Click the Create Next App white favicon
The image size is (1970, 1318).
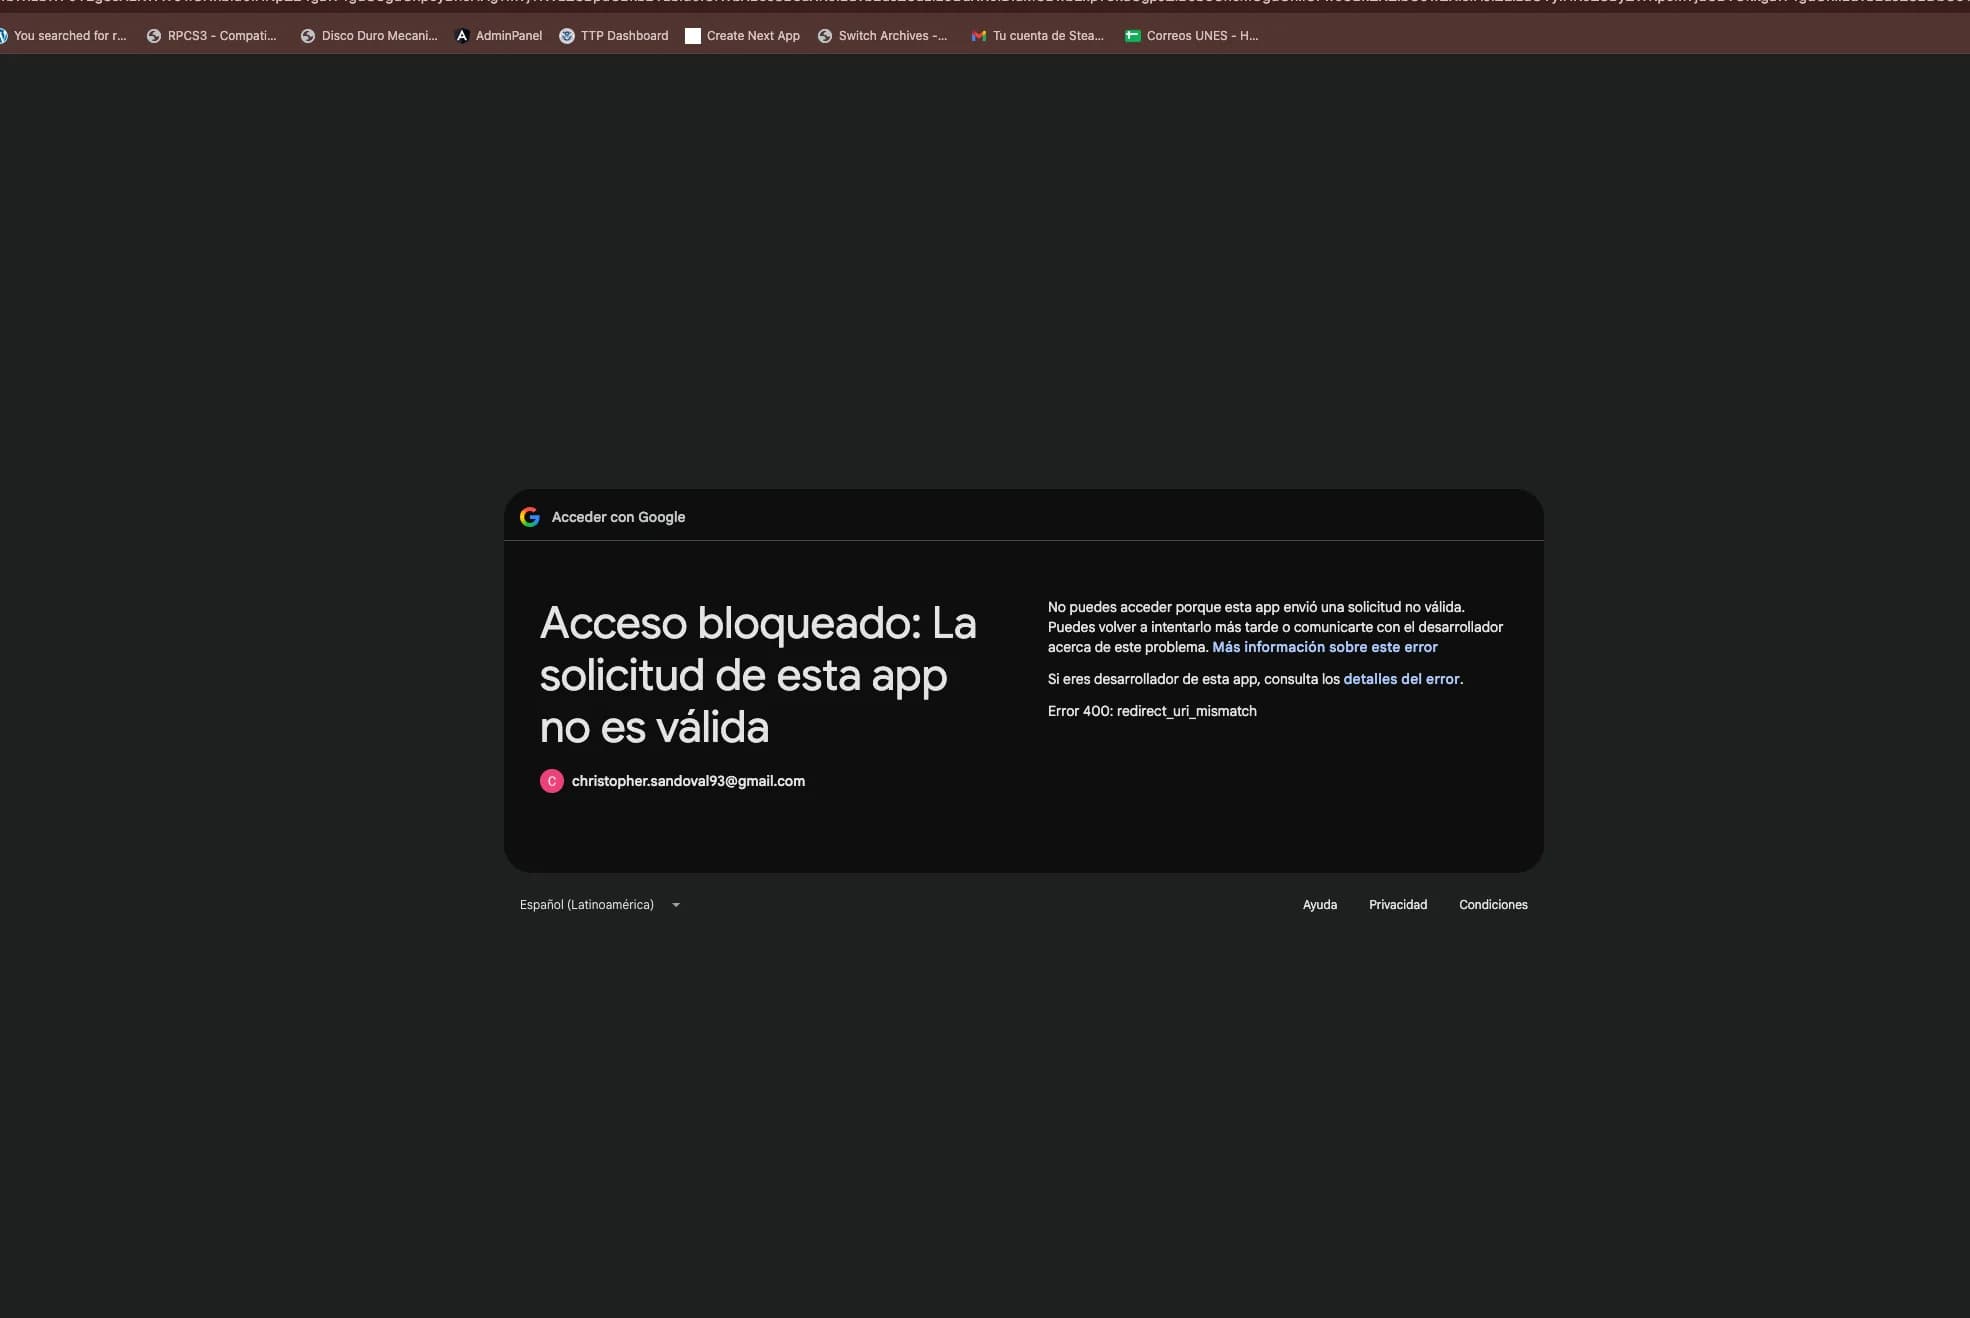[x=693, y=36]
